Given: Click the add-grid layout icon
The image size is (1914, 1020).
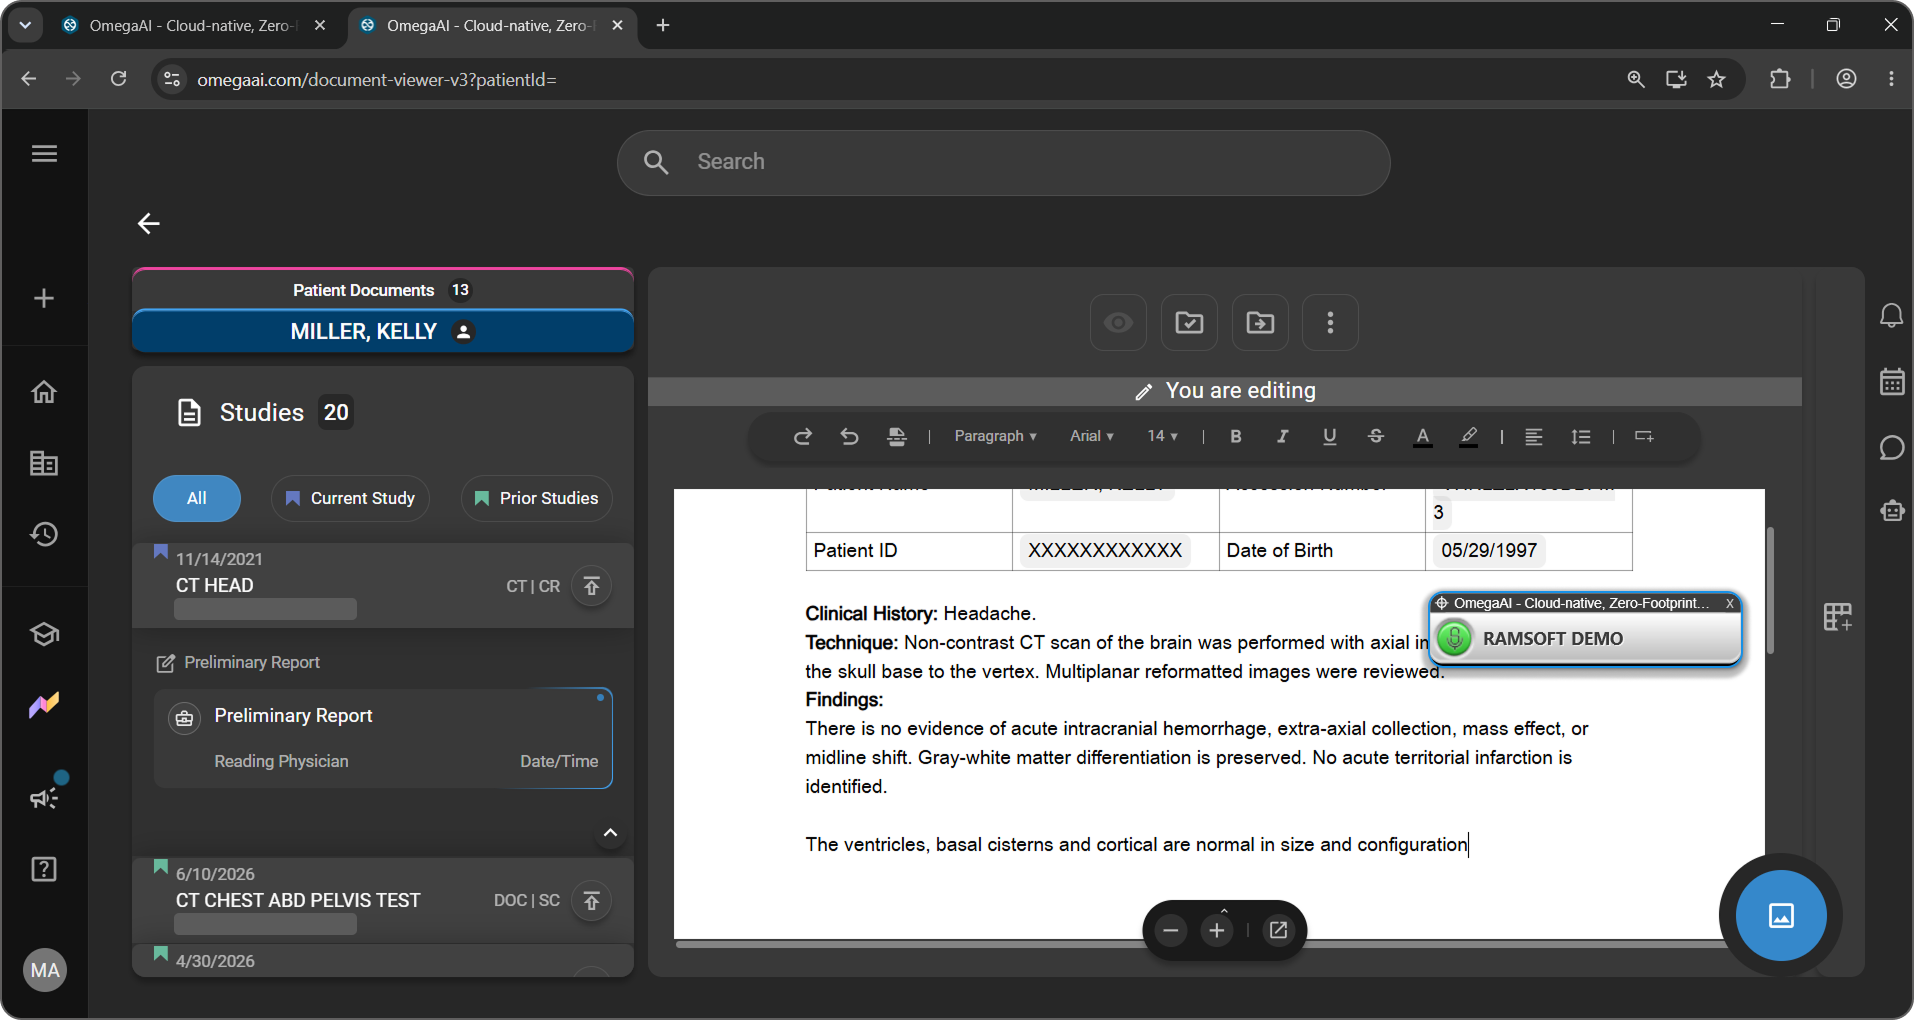Looking at the screenshot, I should (1837, 616).
